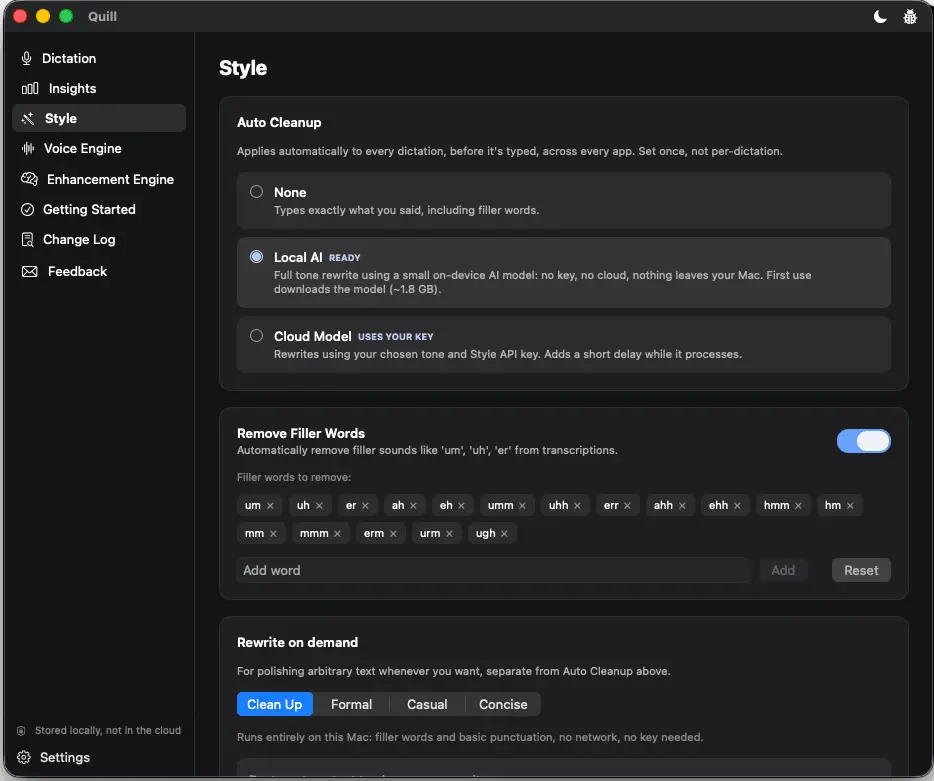The width and height of the screenshot is (934, 781).
Task: Toggle the Remove Filler Words switch
Action: click(863, 441)
